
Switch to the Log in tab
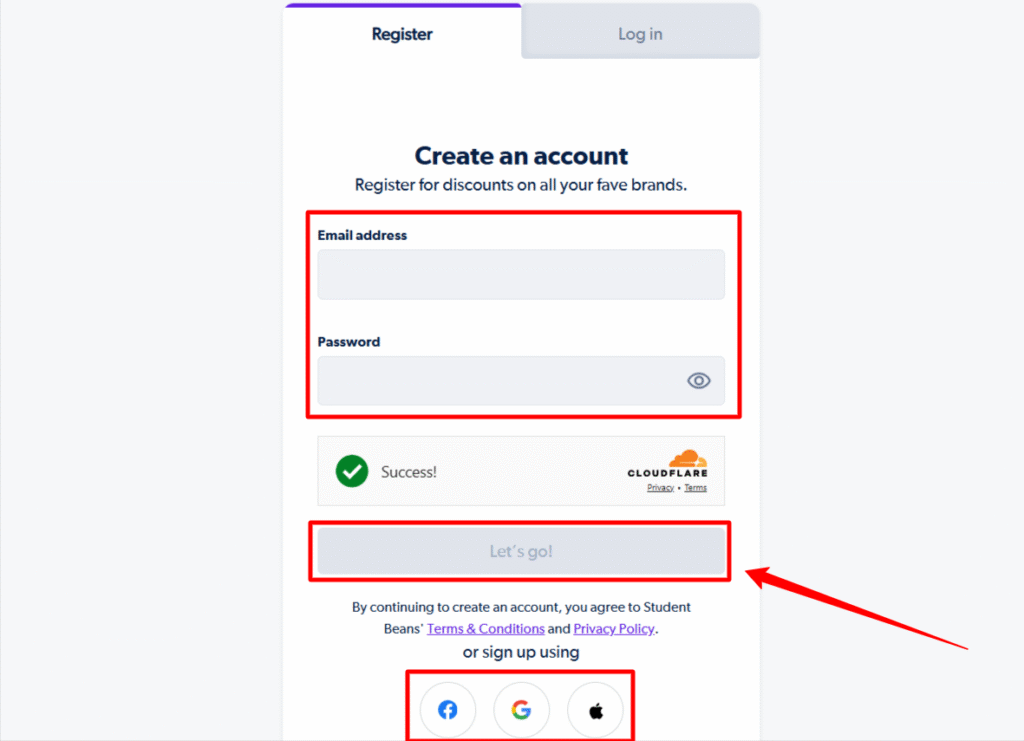(640, 33)
